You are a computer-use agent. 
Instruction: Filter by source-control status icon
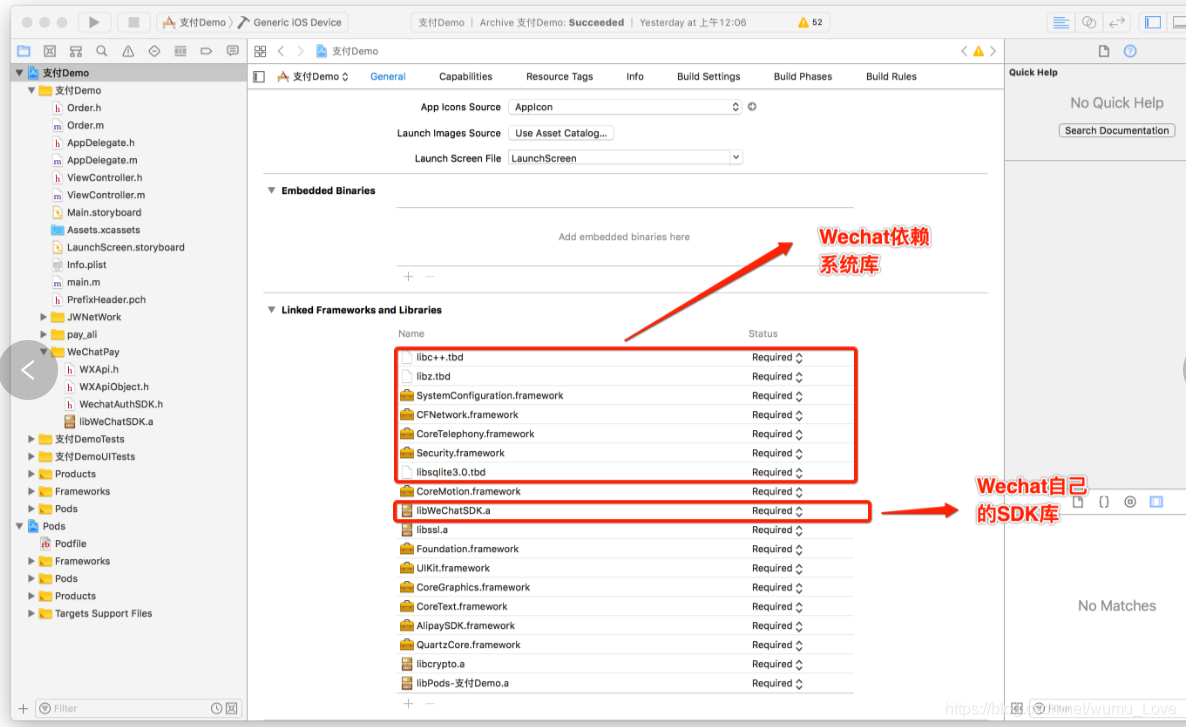[231, 708]
